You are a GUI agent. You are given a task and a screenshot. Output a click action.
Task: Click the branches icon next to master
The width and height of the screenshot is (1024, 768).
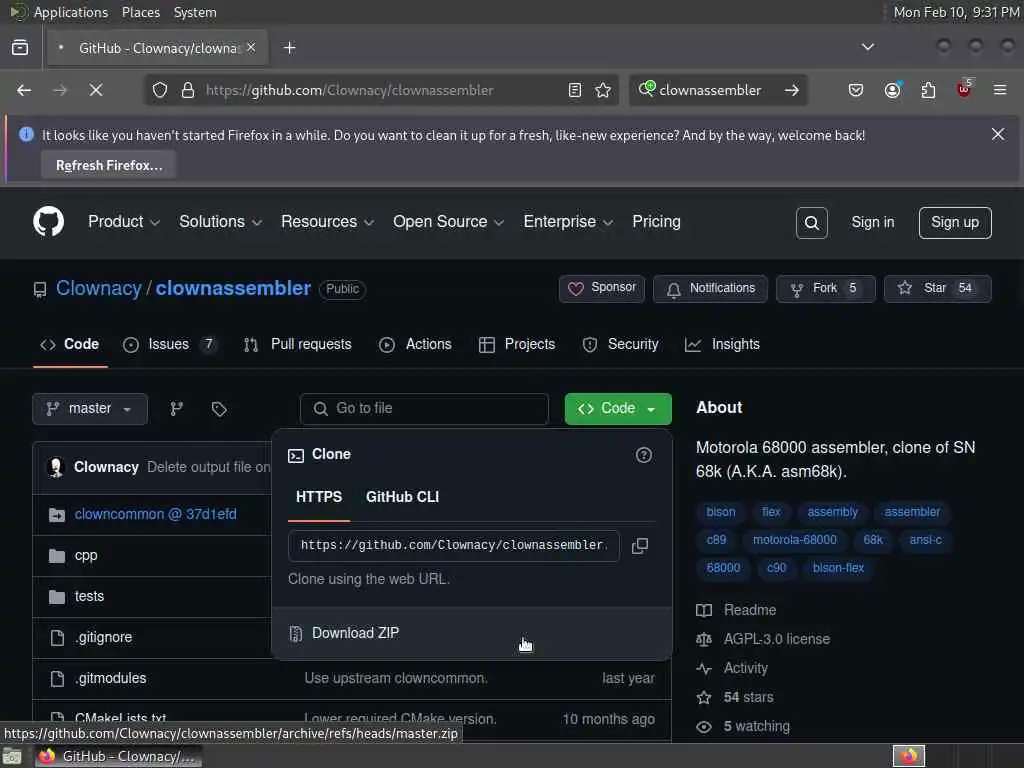pyautogui.click(x=176, y=409)
